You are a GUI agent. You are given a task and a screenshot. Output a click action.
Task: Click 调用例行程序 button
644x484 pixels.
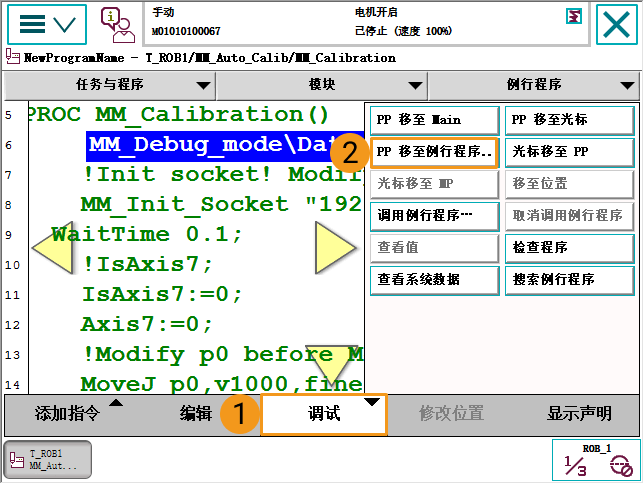pos(435,217)
